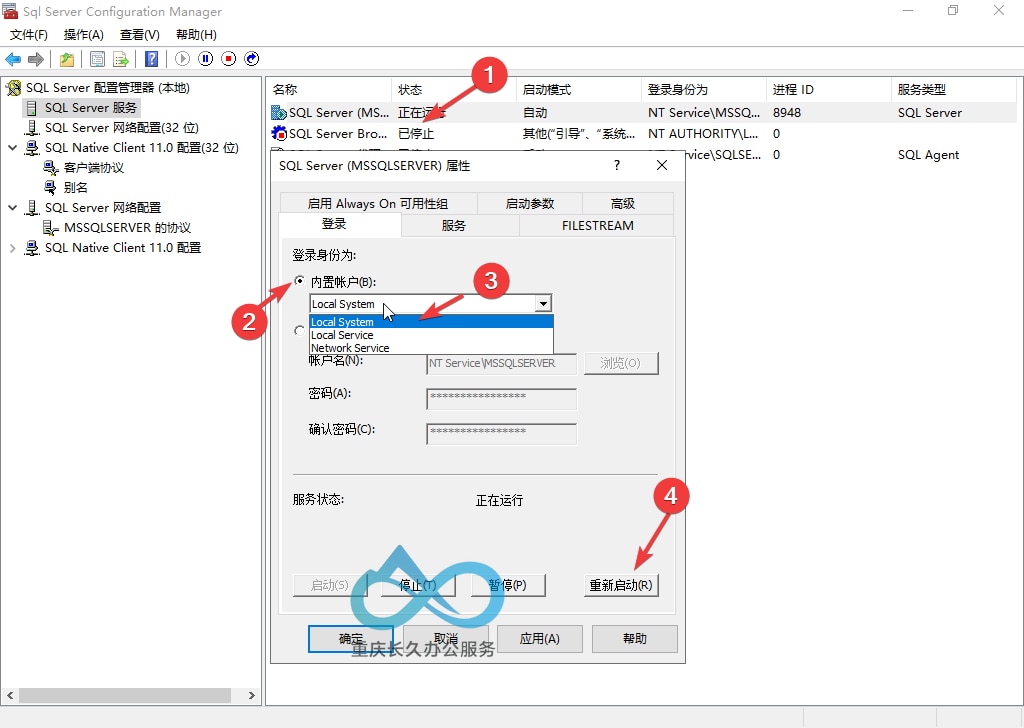Open the 操作(A) menu
Viewport: 1024px width, 728px height.
click(84, 35)
